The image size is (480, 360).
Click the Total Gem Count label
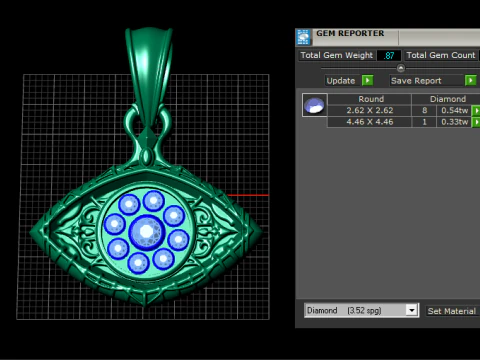[x=441, y=55]
